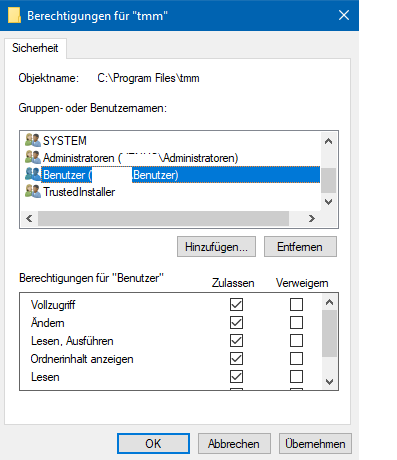The image size is (397, 460).
Task: Open the Sicherheit tab
Action: (35, 48)
